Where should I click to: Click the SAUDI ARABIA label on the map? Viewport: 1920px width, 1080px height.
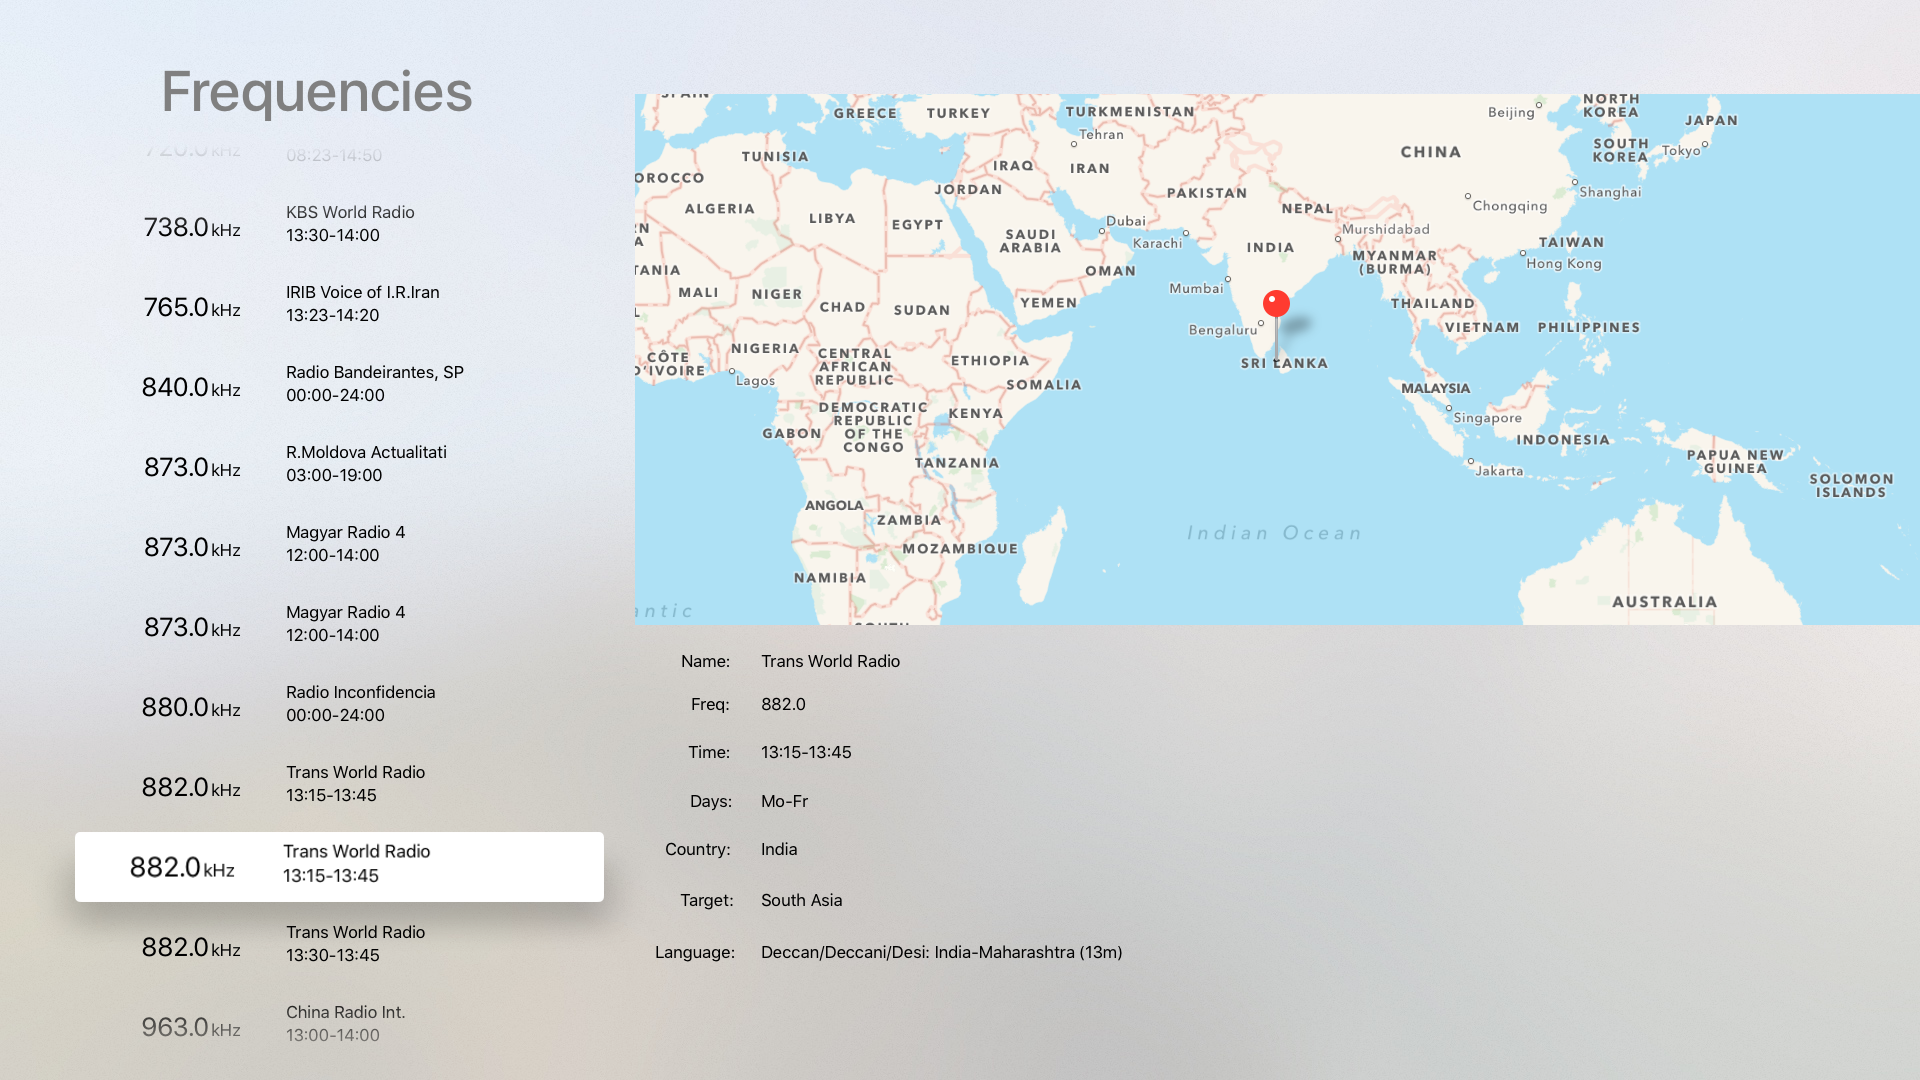1030,241
